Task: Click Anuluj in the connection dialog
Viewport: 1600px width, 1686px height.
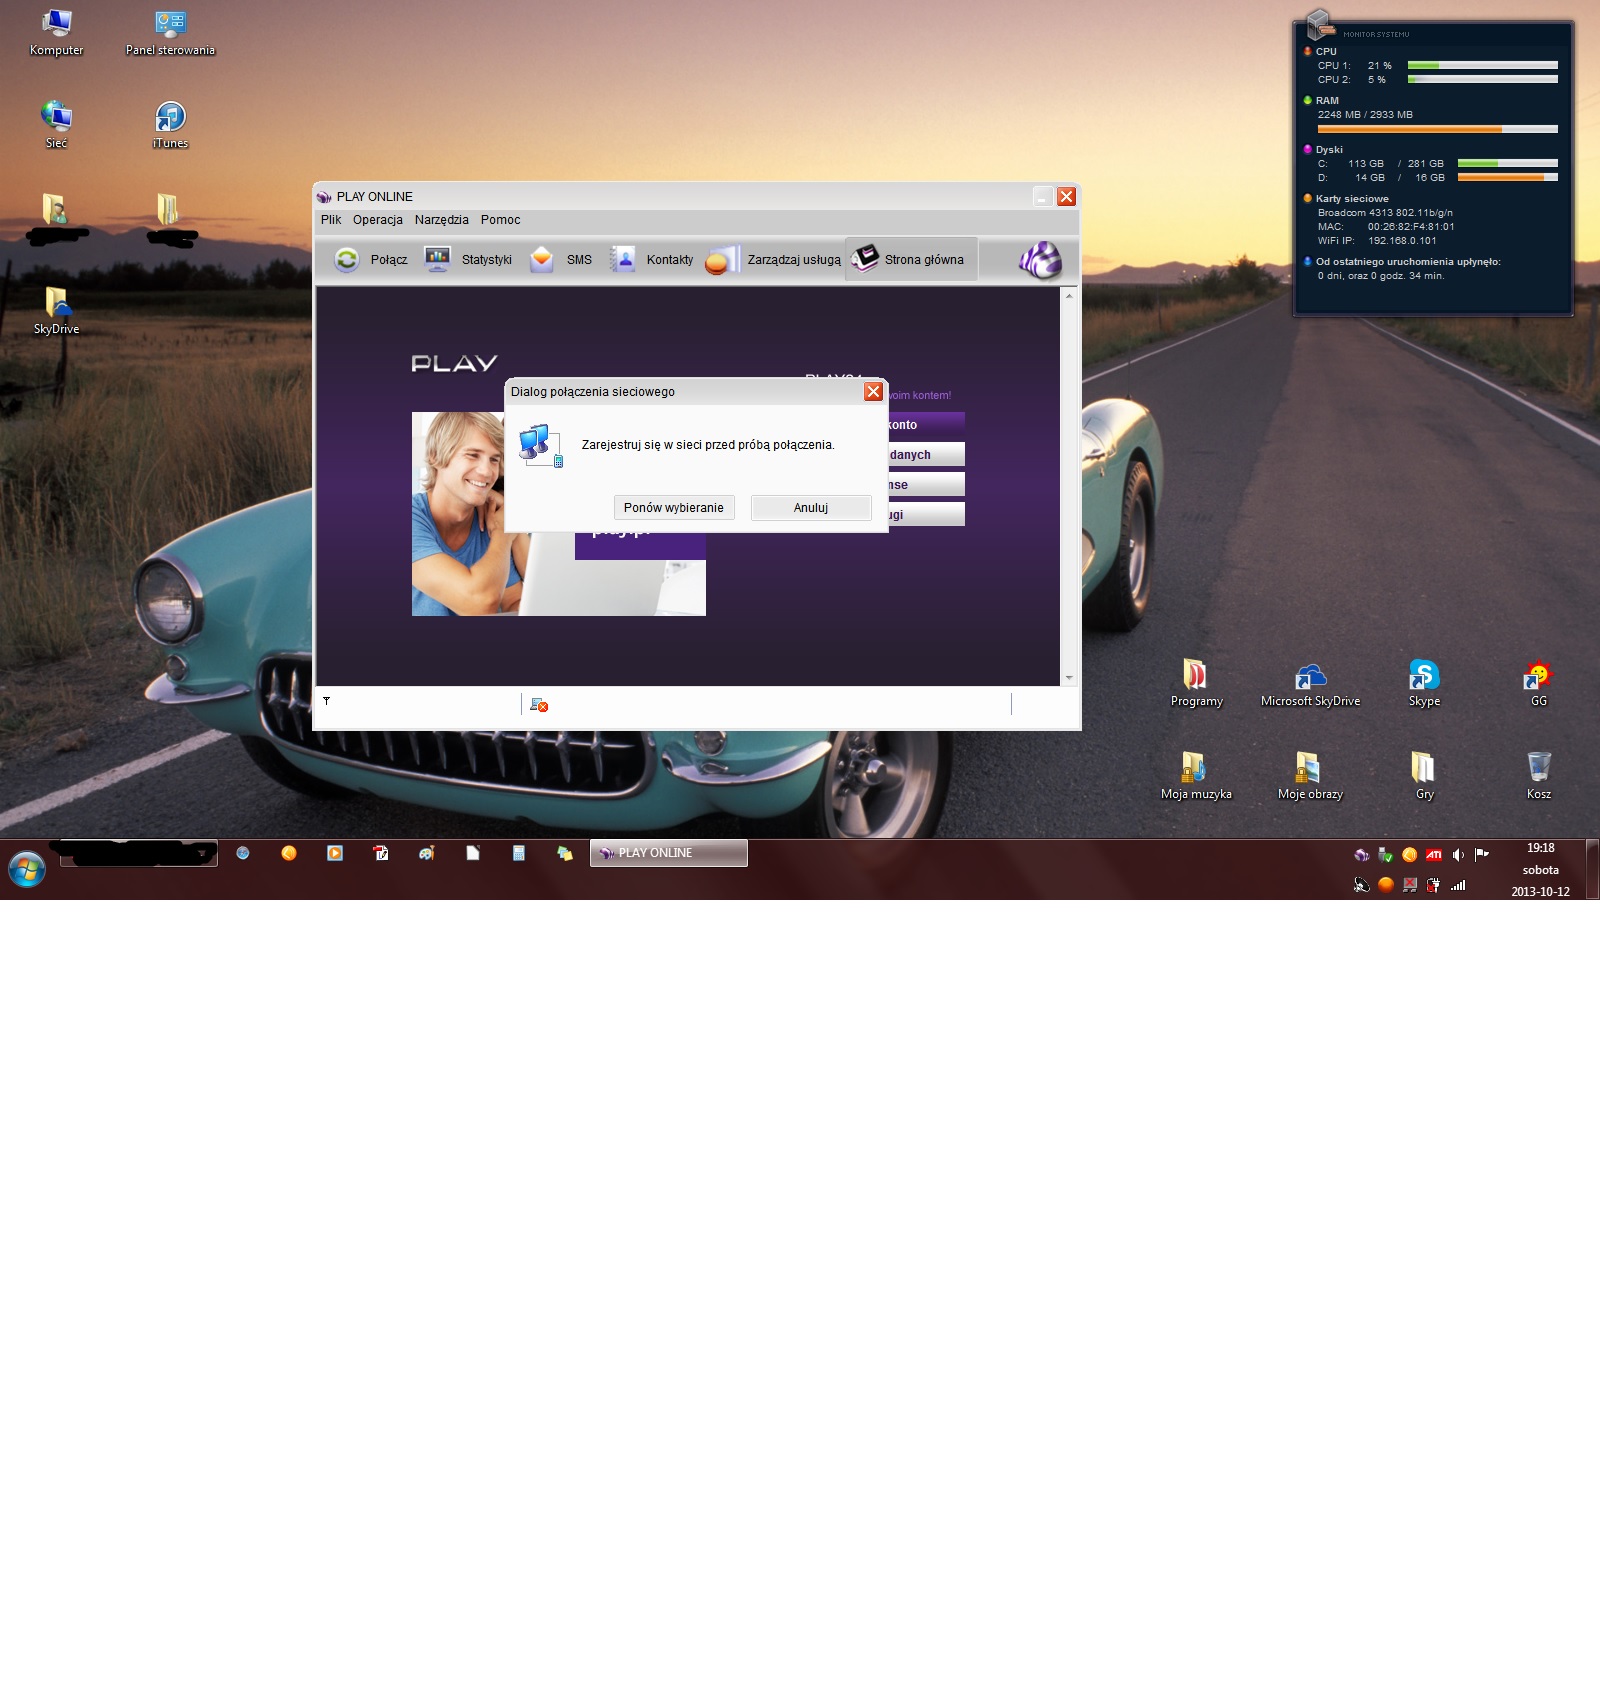Action: click(810, 508)
